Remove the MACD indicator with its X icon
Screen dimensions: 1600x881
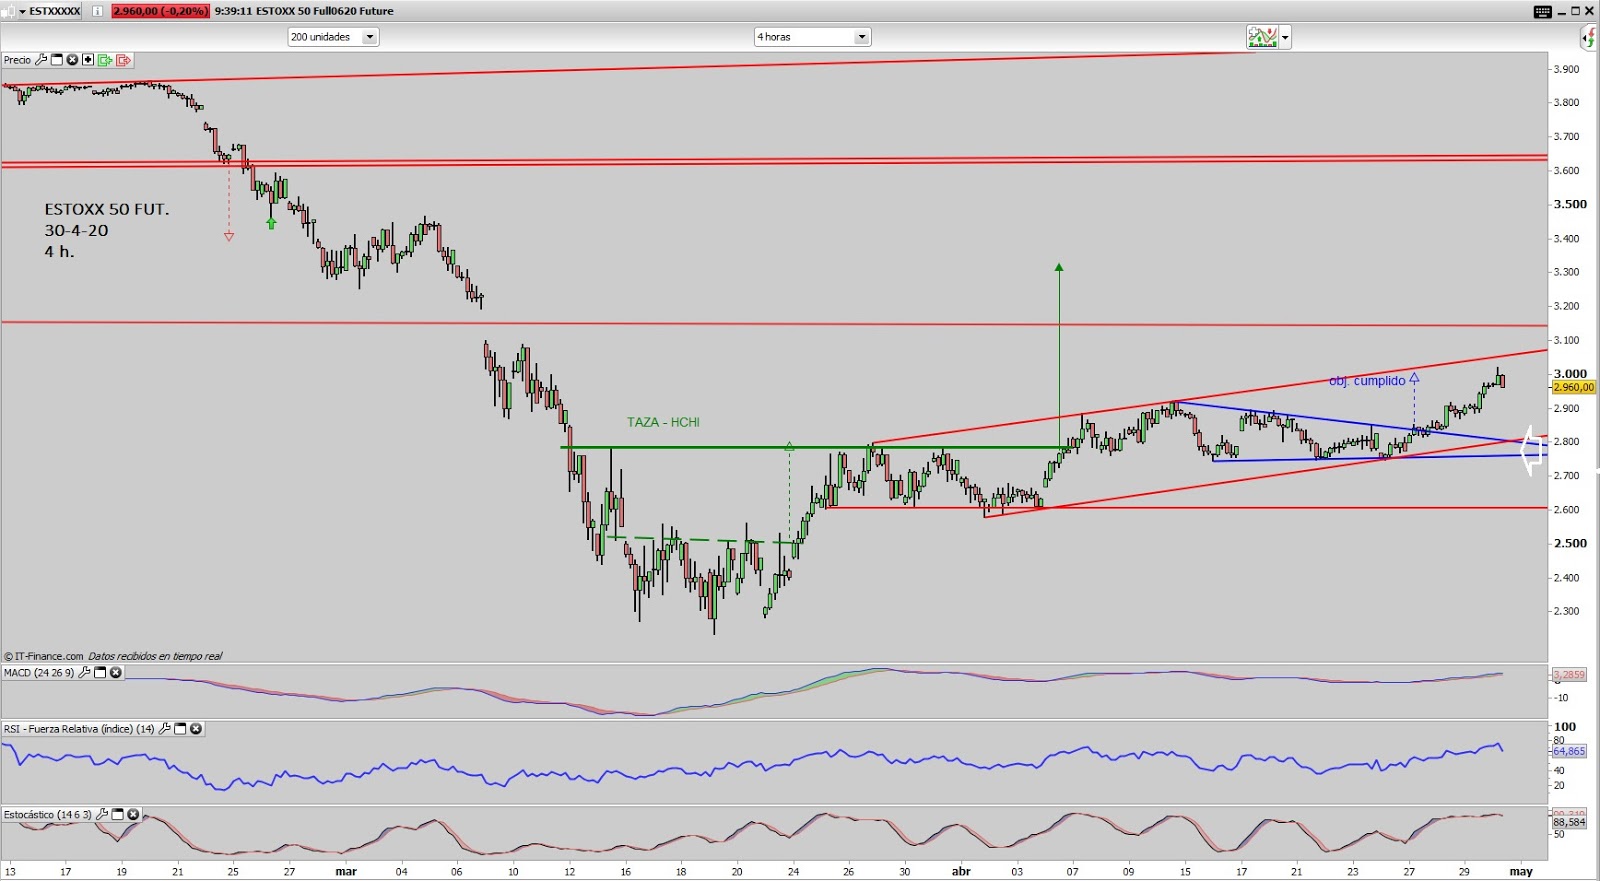(115, 673)
